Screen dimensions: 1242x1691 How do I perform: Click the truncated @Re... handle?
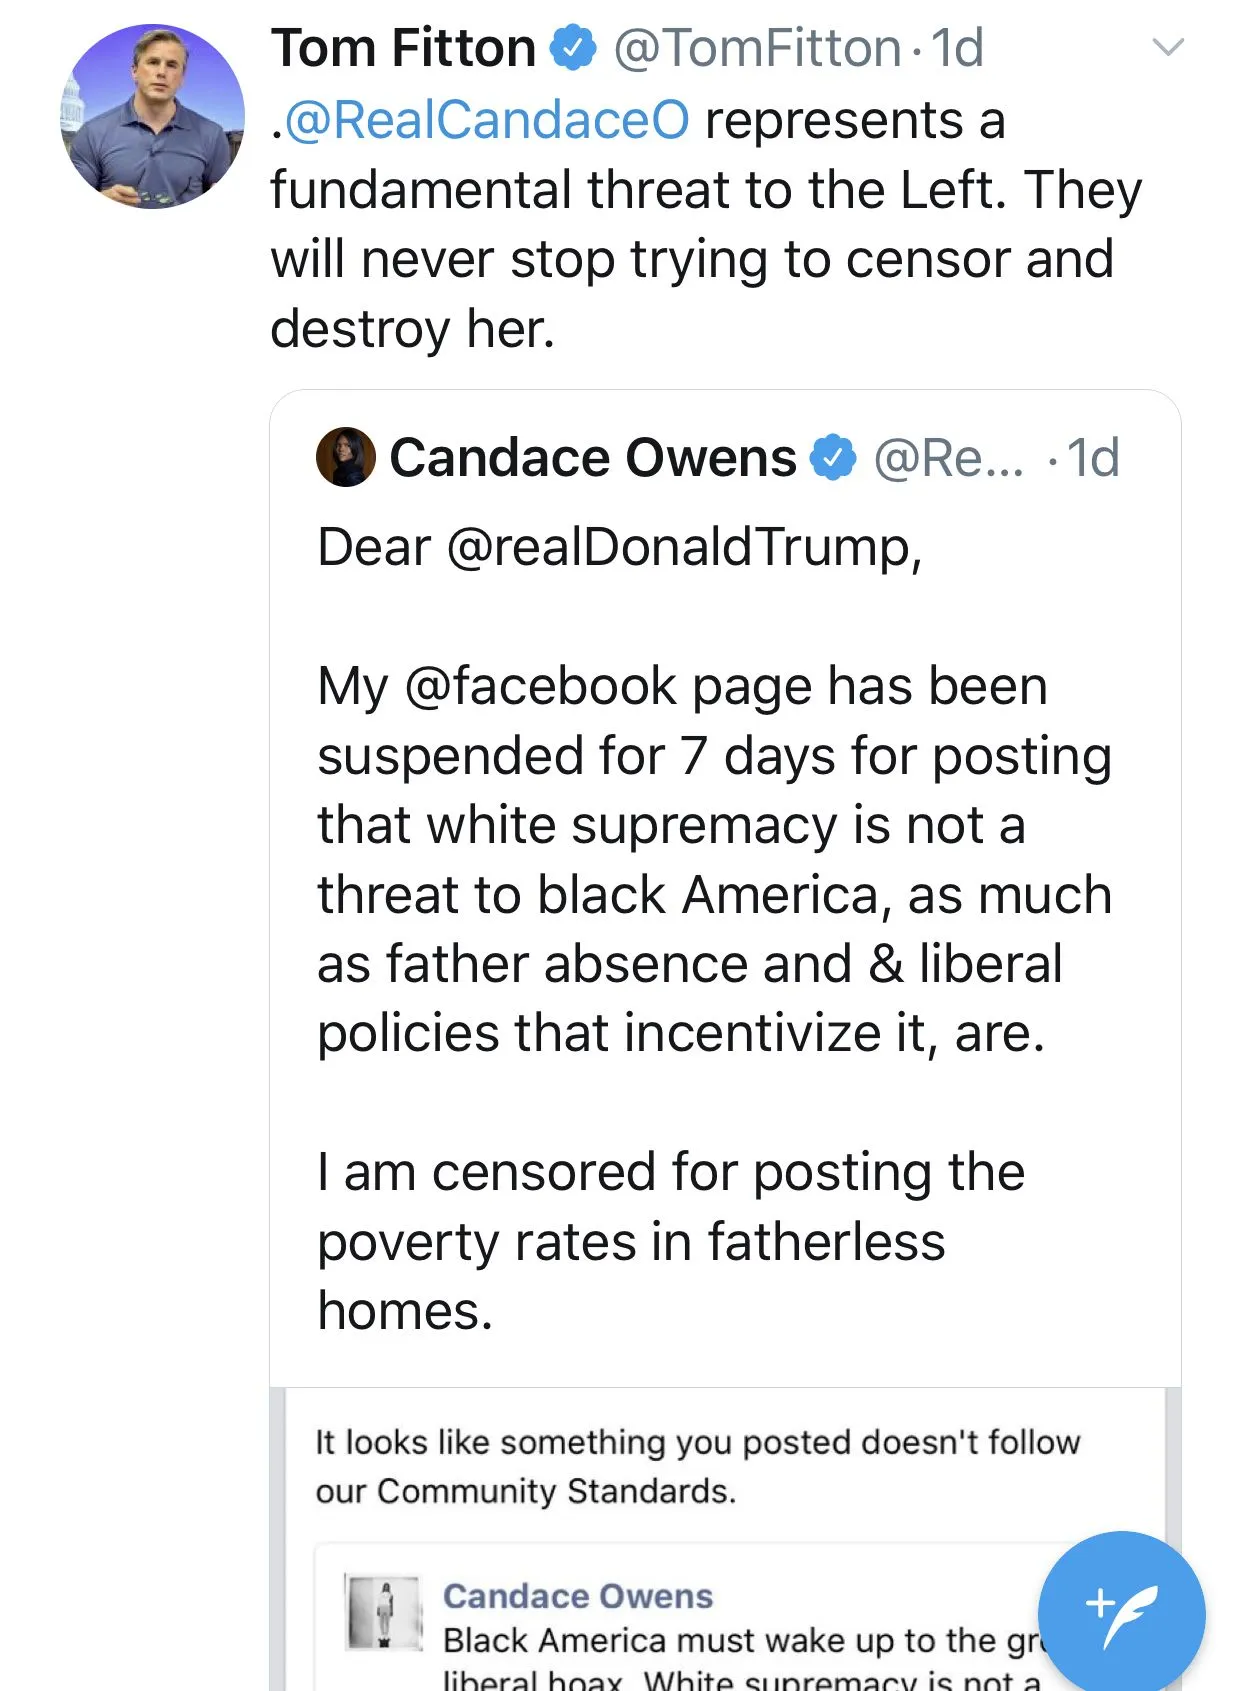(948, 458)
